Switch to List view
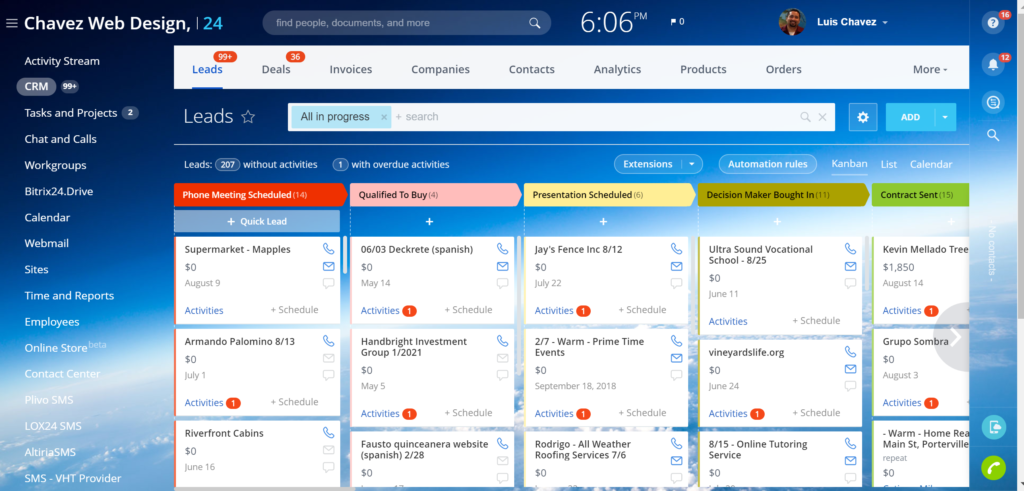The height and width of the screenshot is (491, 1024). pos(888,165)
